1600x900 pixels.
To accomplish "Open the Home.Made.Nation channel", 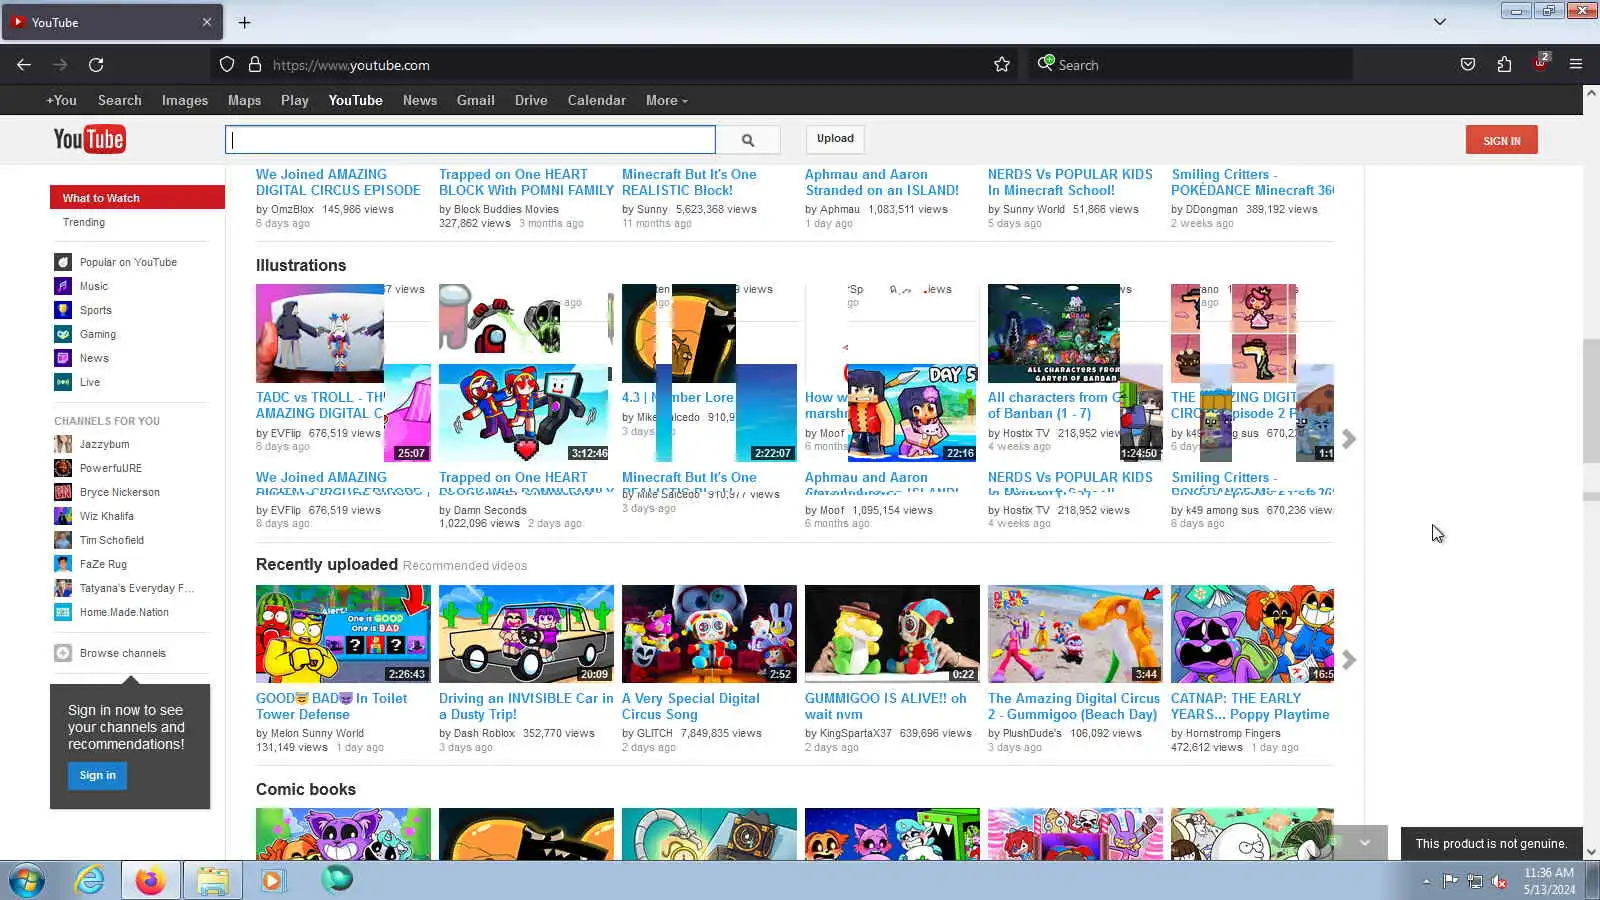I will pyautogui.click(x=124, y=612).
